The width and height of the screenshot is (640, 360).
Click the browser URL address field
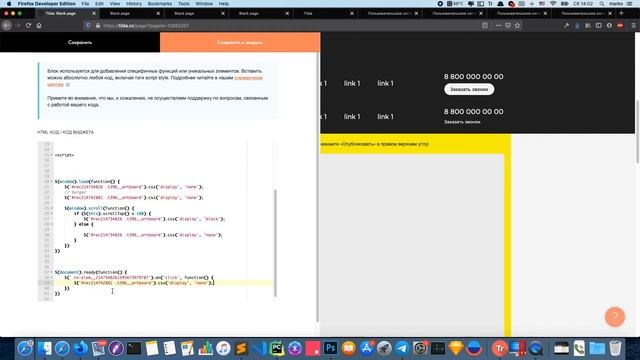click(286, 25)
